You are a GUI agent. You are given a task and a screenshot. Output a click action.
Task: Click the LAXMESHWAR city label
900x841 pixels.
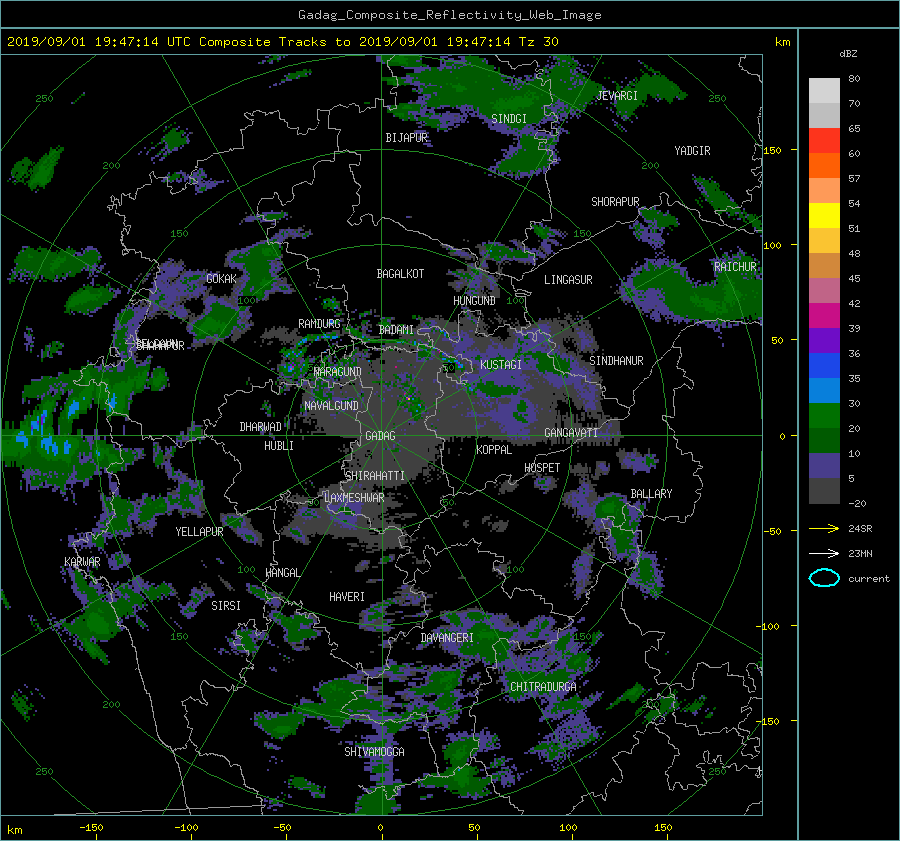[x=354, y=498]
